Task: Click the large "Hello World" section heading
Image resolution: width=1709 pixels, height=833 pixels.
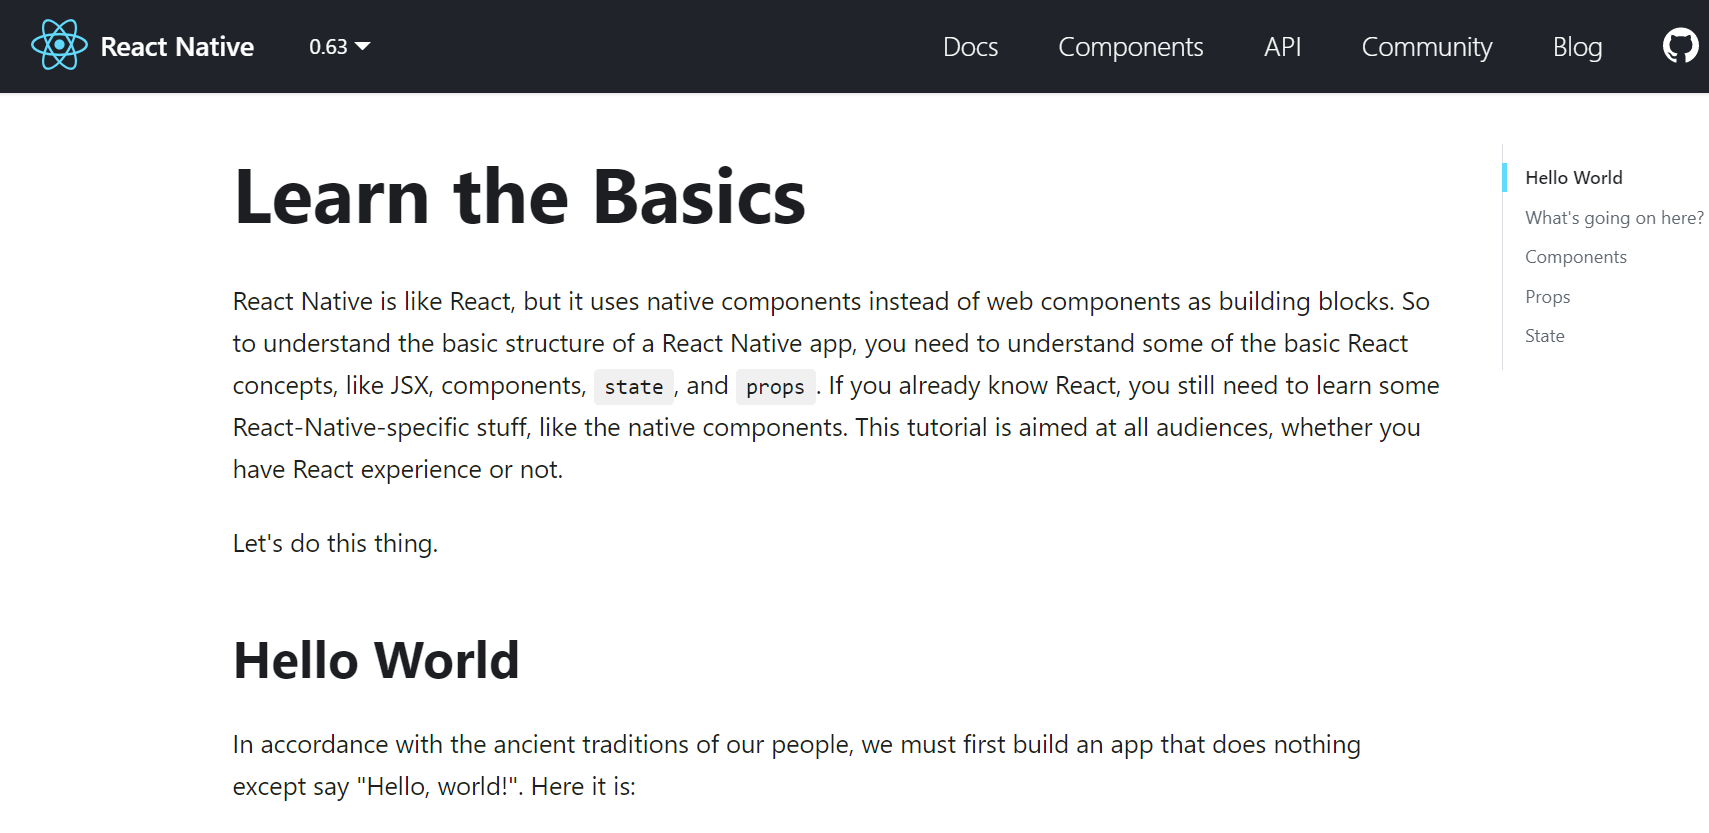Action: tap(376, 661)
